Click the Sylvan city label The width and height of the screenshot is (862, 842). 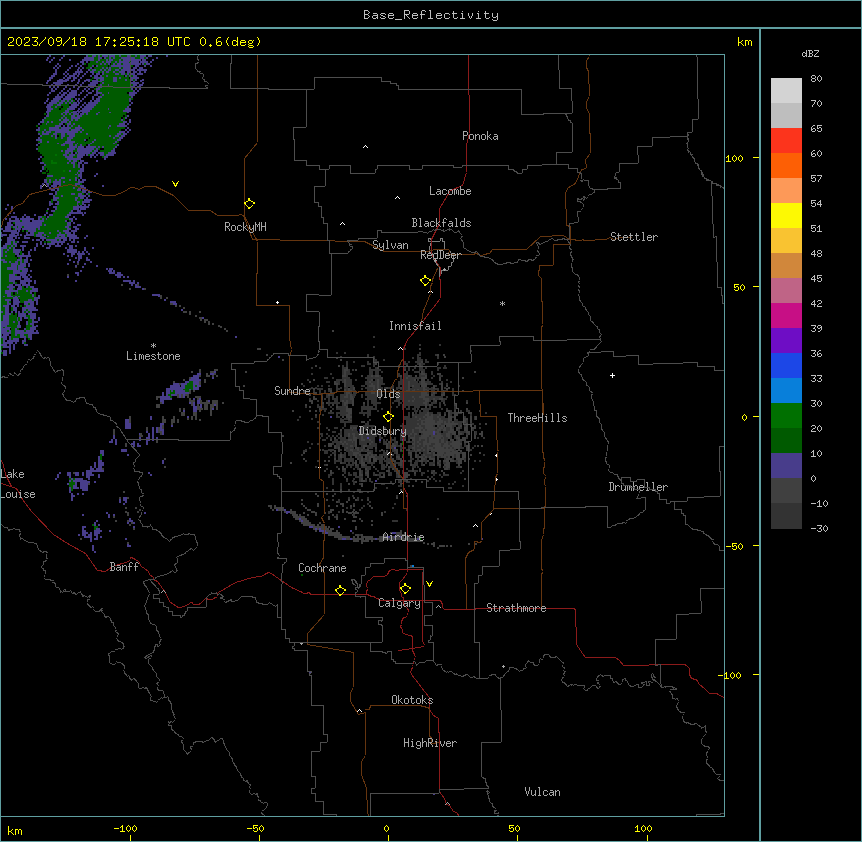(x=390, y=245)
